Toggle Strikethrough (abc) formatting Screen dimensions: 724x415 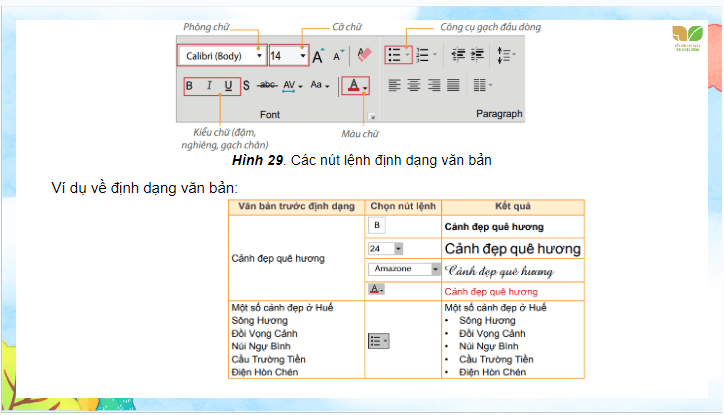[267, 84]
